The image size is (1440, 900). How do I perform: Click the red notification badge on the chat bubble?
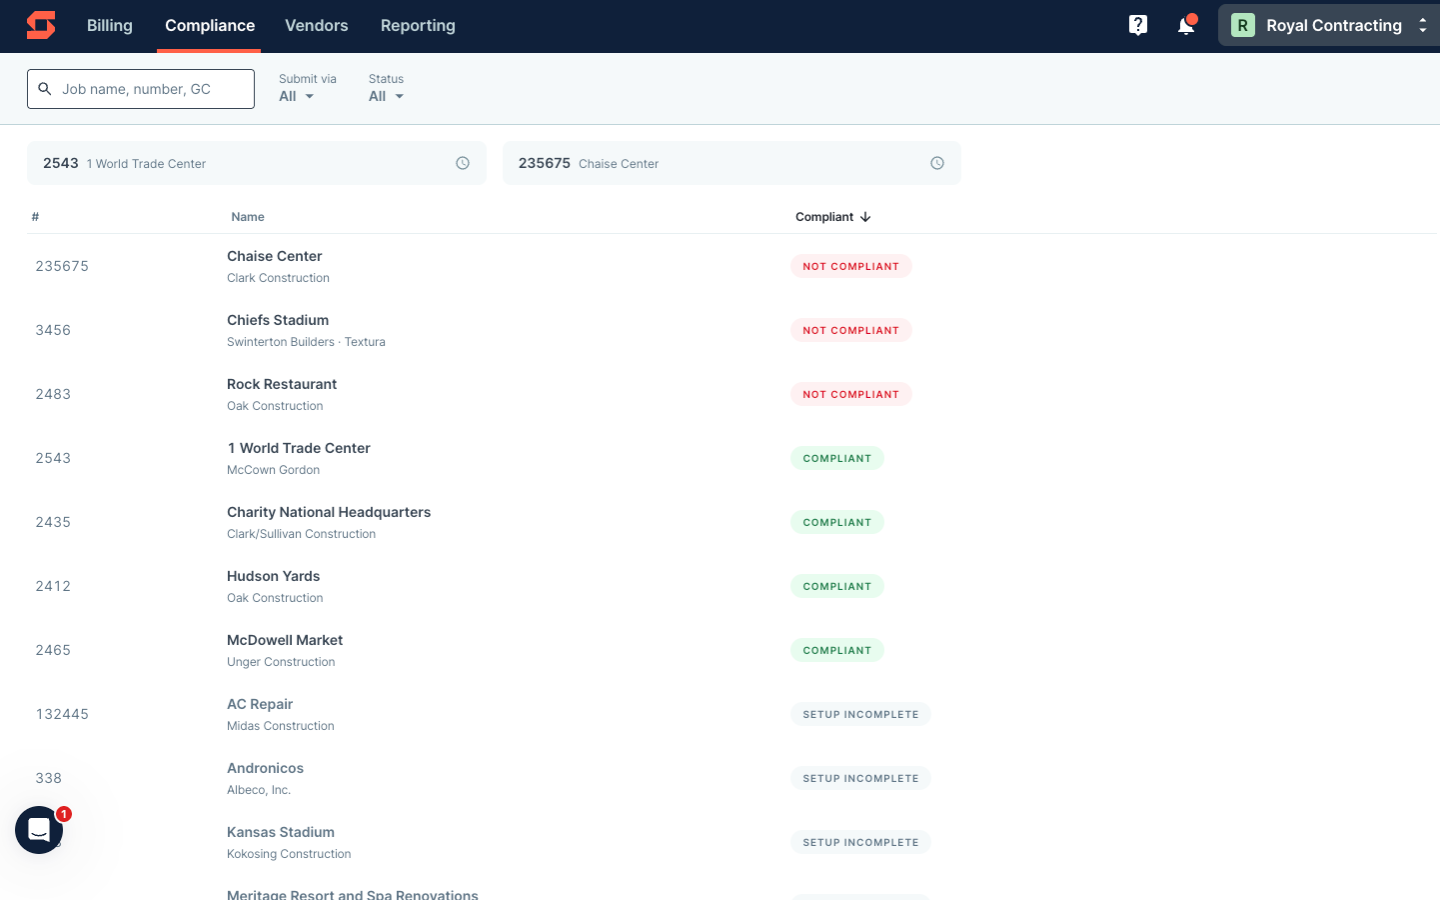[64, 814]
